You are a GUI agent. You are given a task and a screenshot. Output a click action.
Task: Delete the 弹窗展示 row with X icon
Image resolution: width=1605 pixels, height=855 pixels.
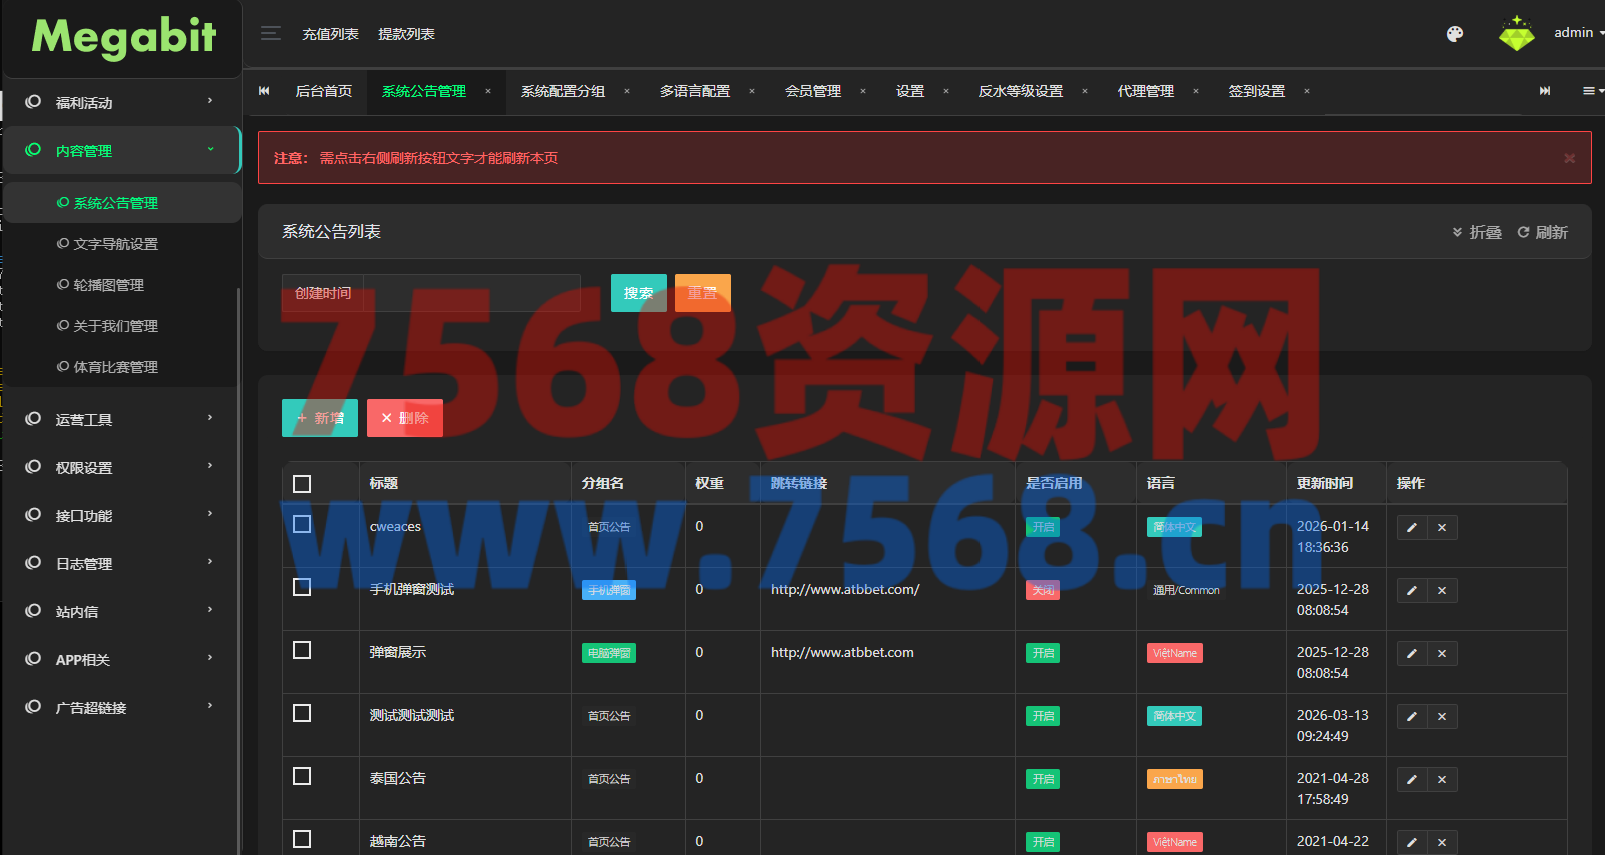tap(1442, 654)
